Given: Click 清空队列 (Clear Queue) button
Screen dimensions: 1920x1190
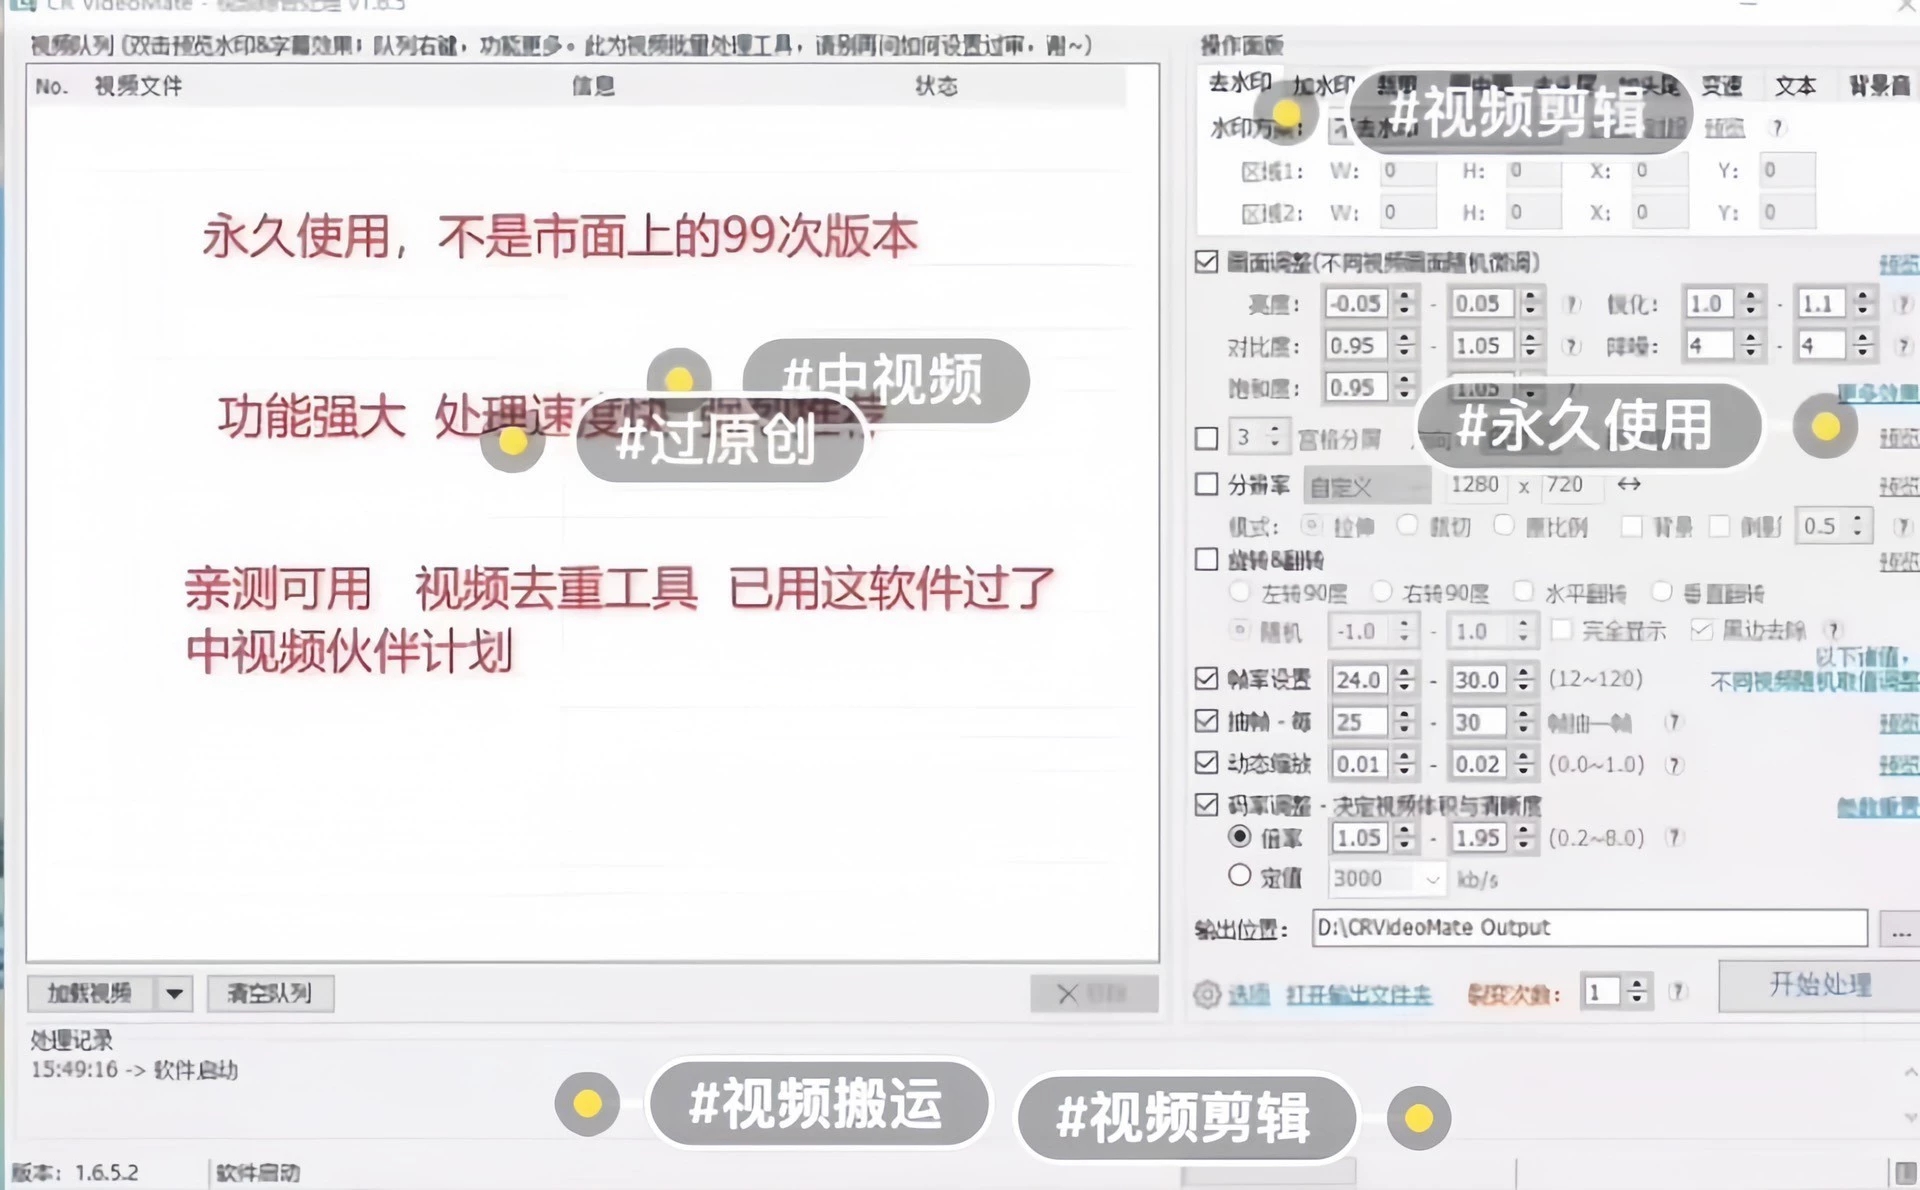Looking at the screenshot, I should coord(269,994).
